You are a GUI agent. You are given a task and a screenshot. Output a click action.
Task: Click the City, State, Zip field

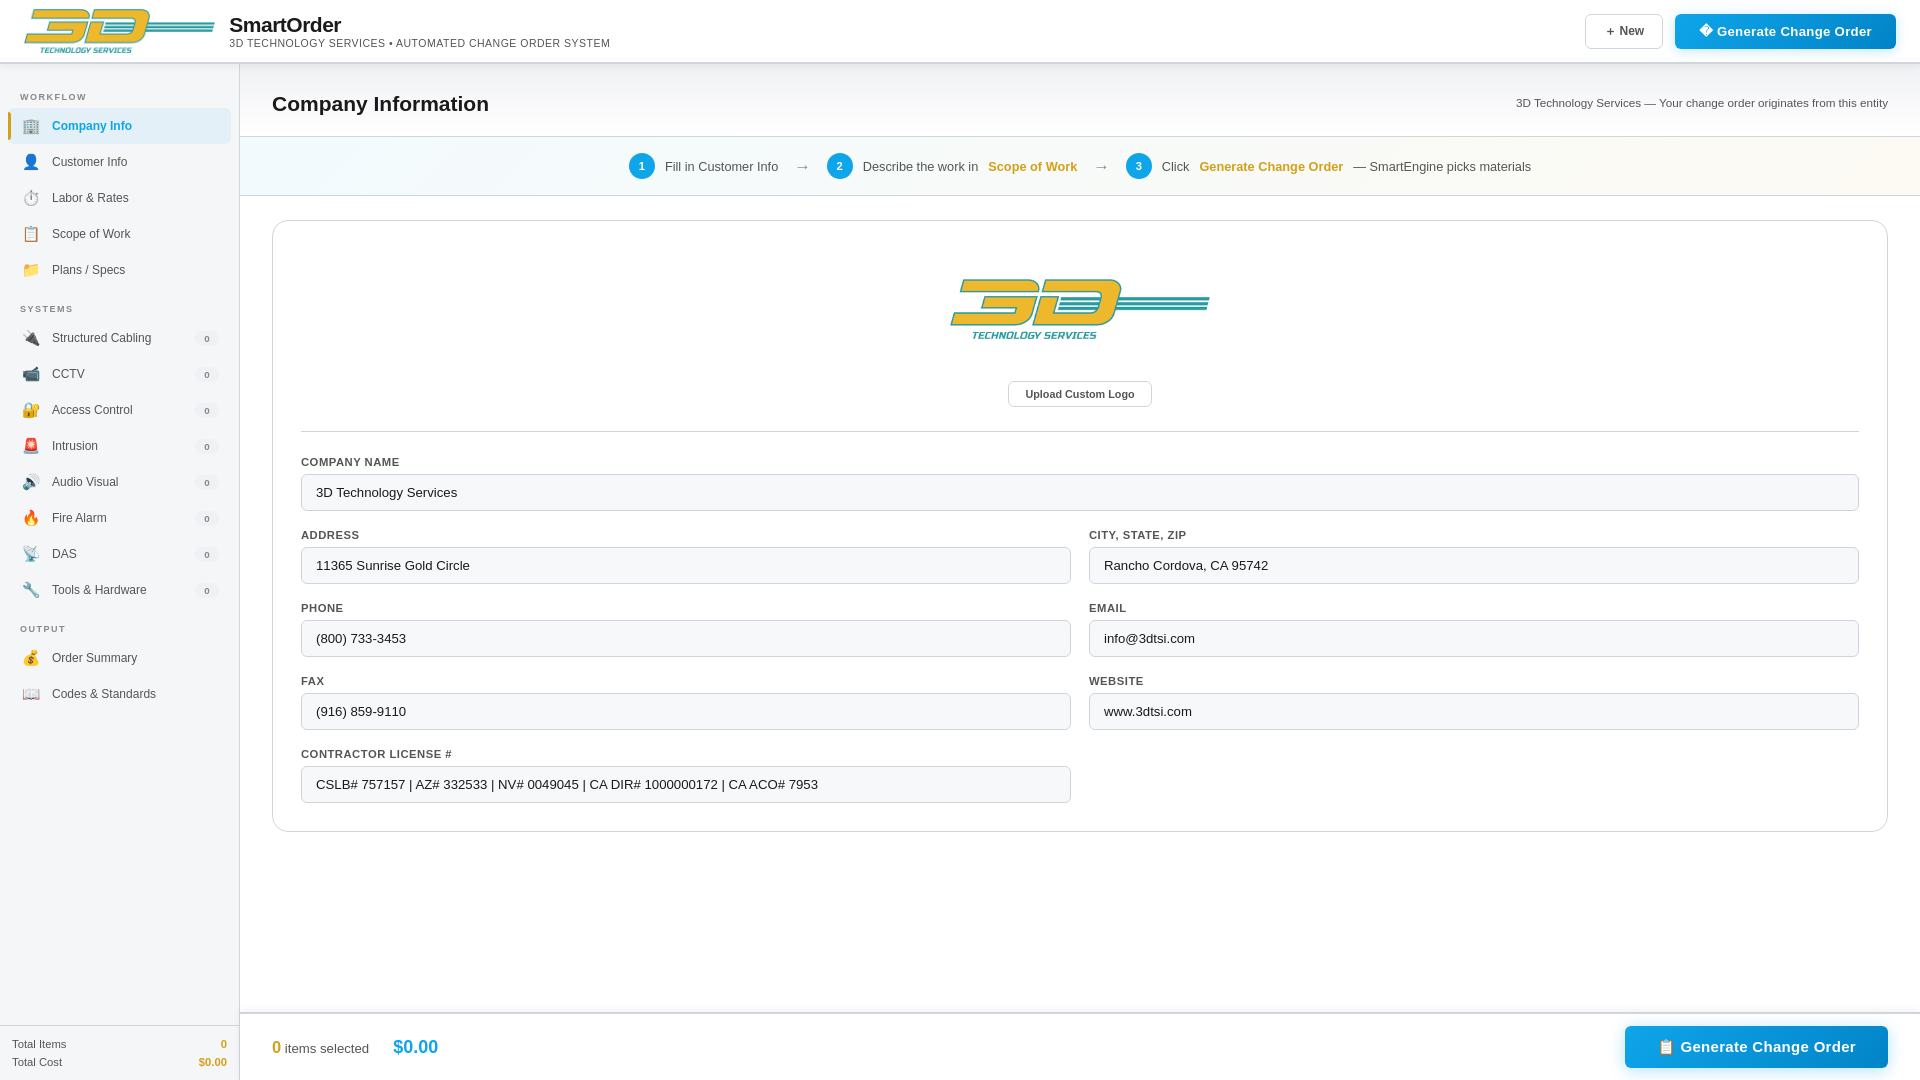point(1474,566)
